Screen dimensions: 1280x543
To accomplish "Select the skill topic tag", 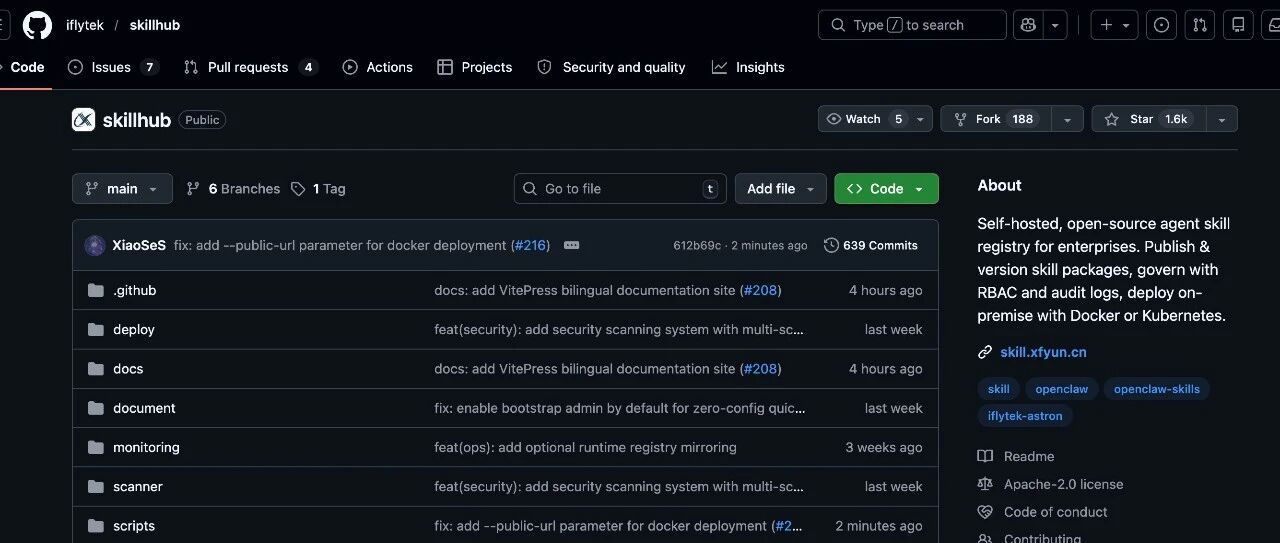I will (999, 389).
